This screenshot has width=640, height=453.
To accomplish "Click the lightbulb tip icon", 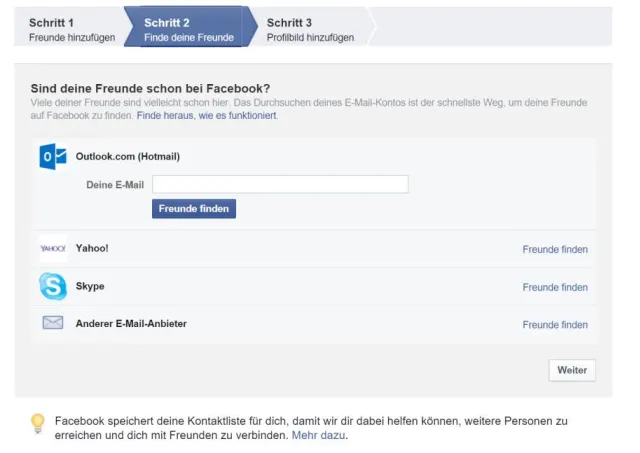I will (37, 424).
